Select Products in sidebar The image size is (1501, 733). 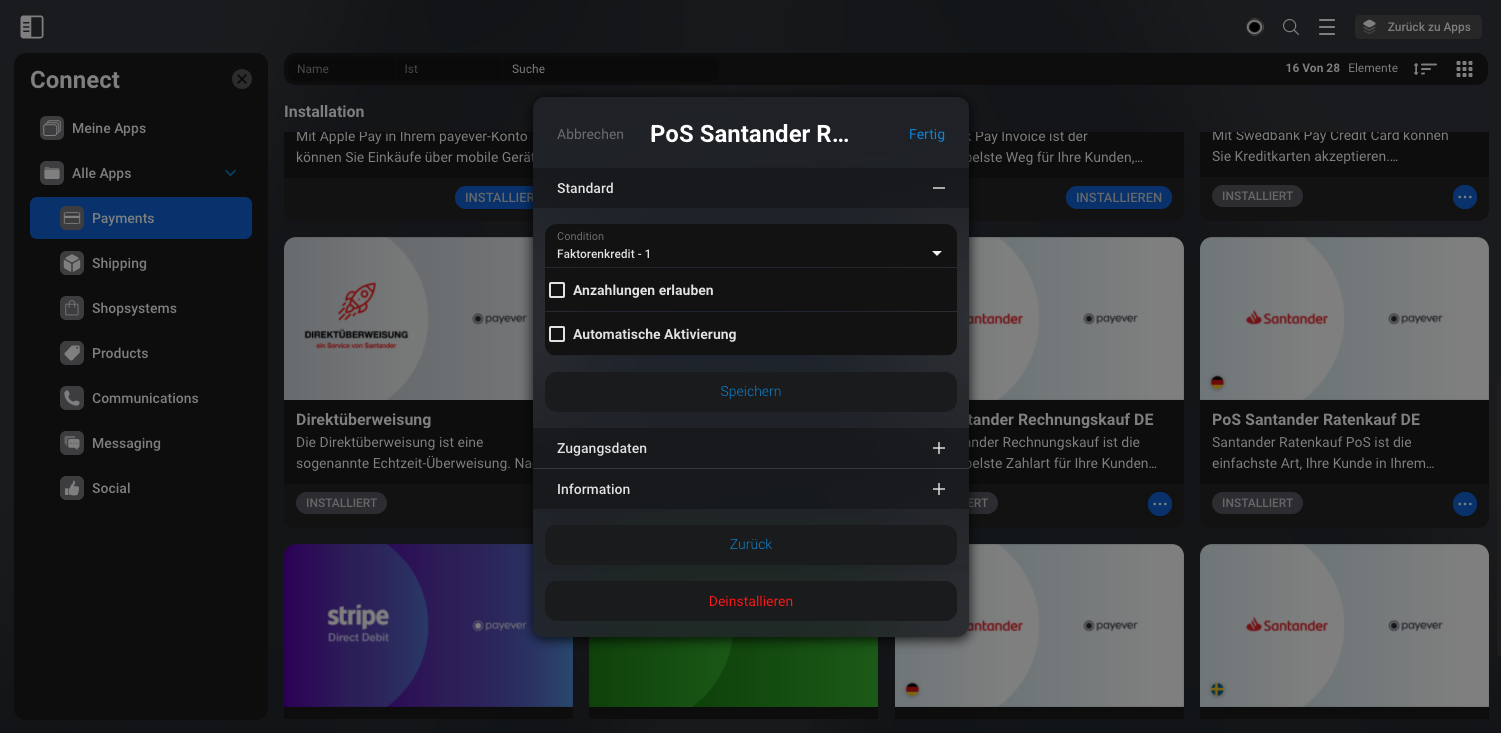120,353
